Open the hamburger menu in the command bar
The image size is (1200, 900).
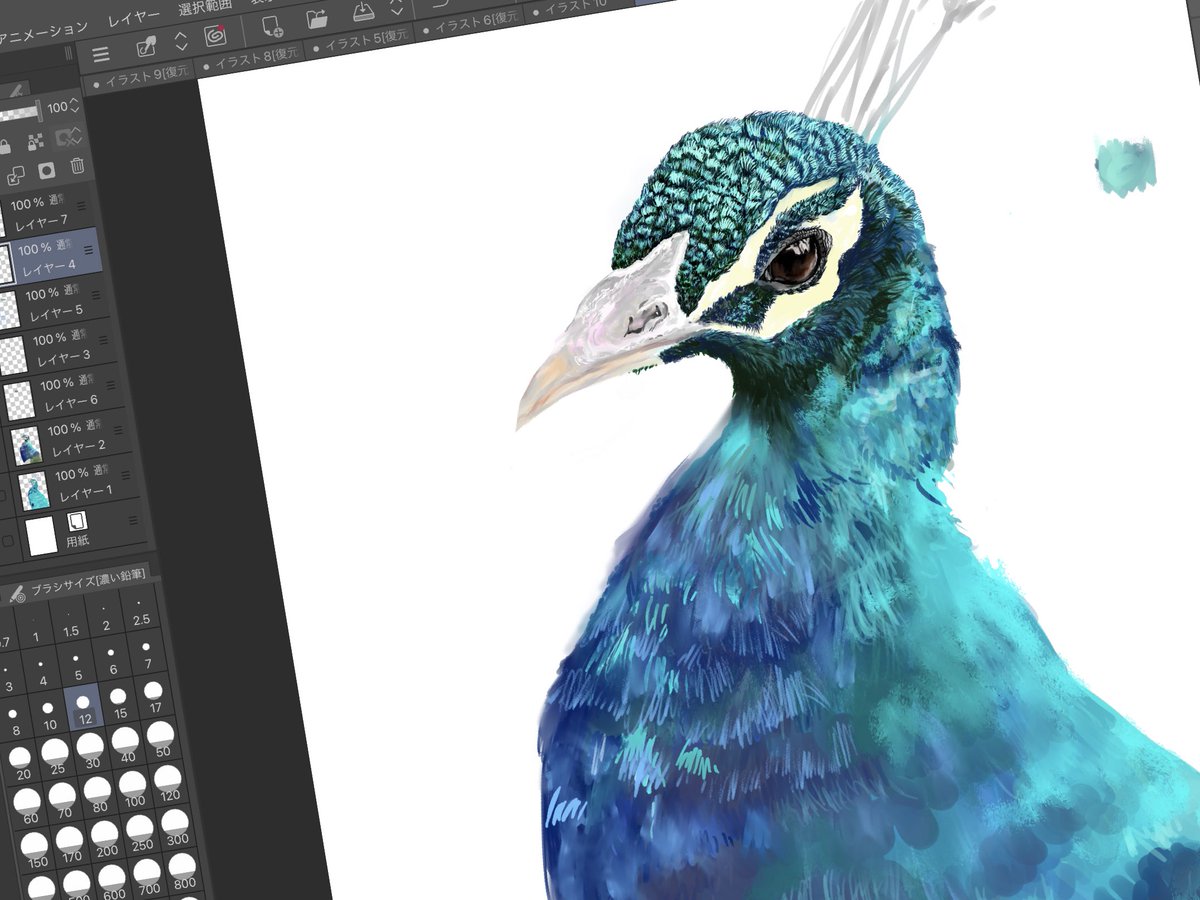click(100, 54)
